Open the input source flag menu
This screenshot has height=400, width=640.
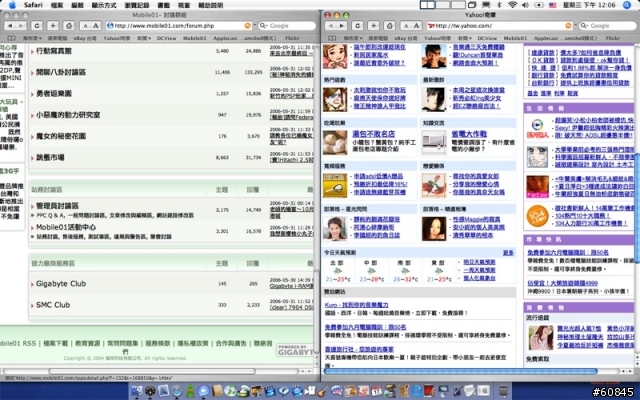click(552, 5)
